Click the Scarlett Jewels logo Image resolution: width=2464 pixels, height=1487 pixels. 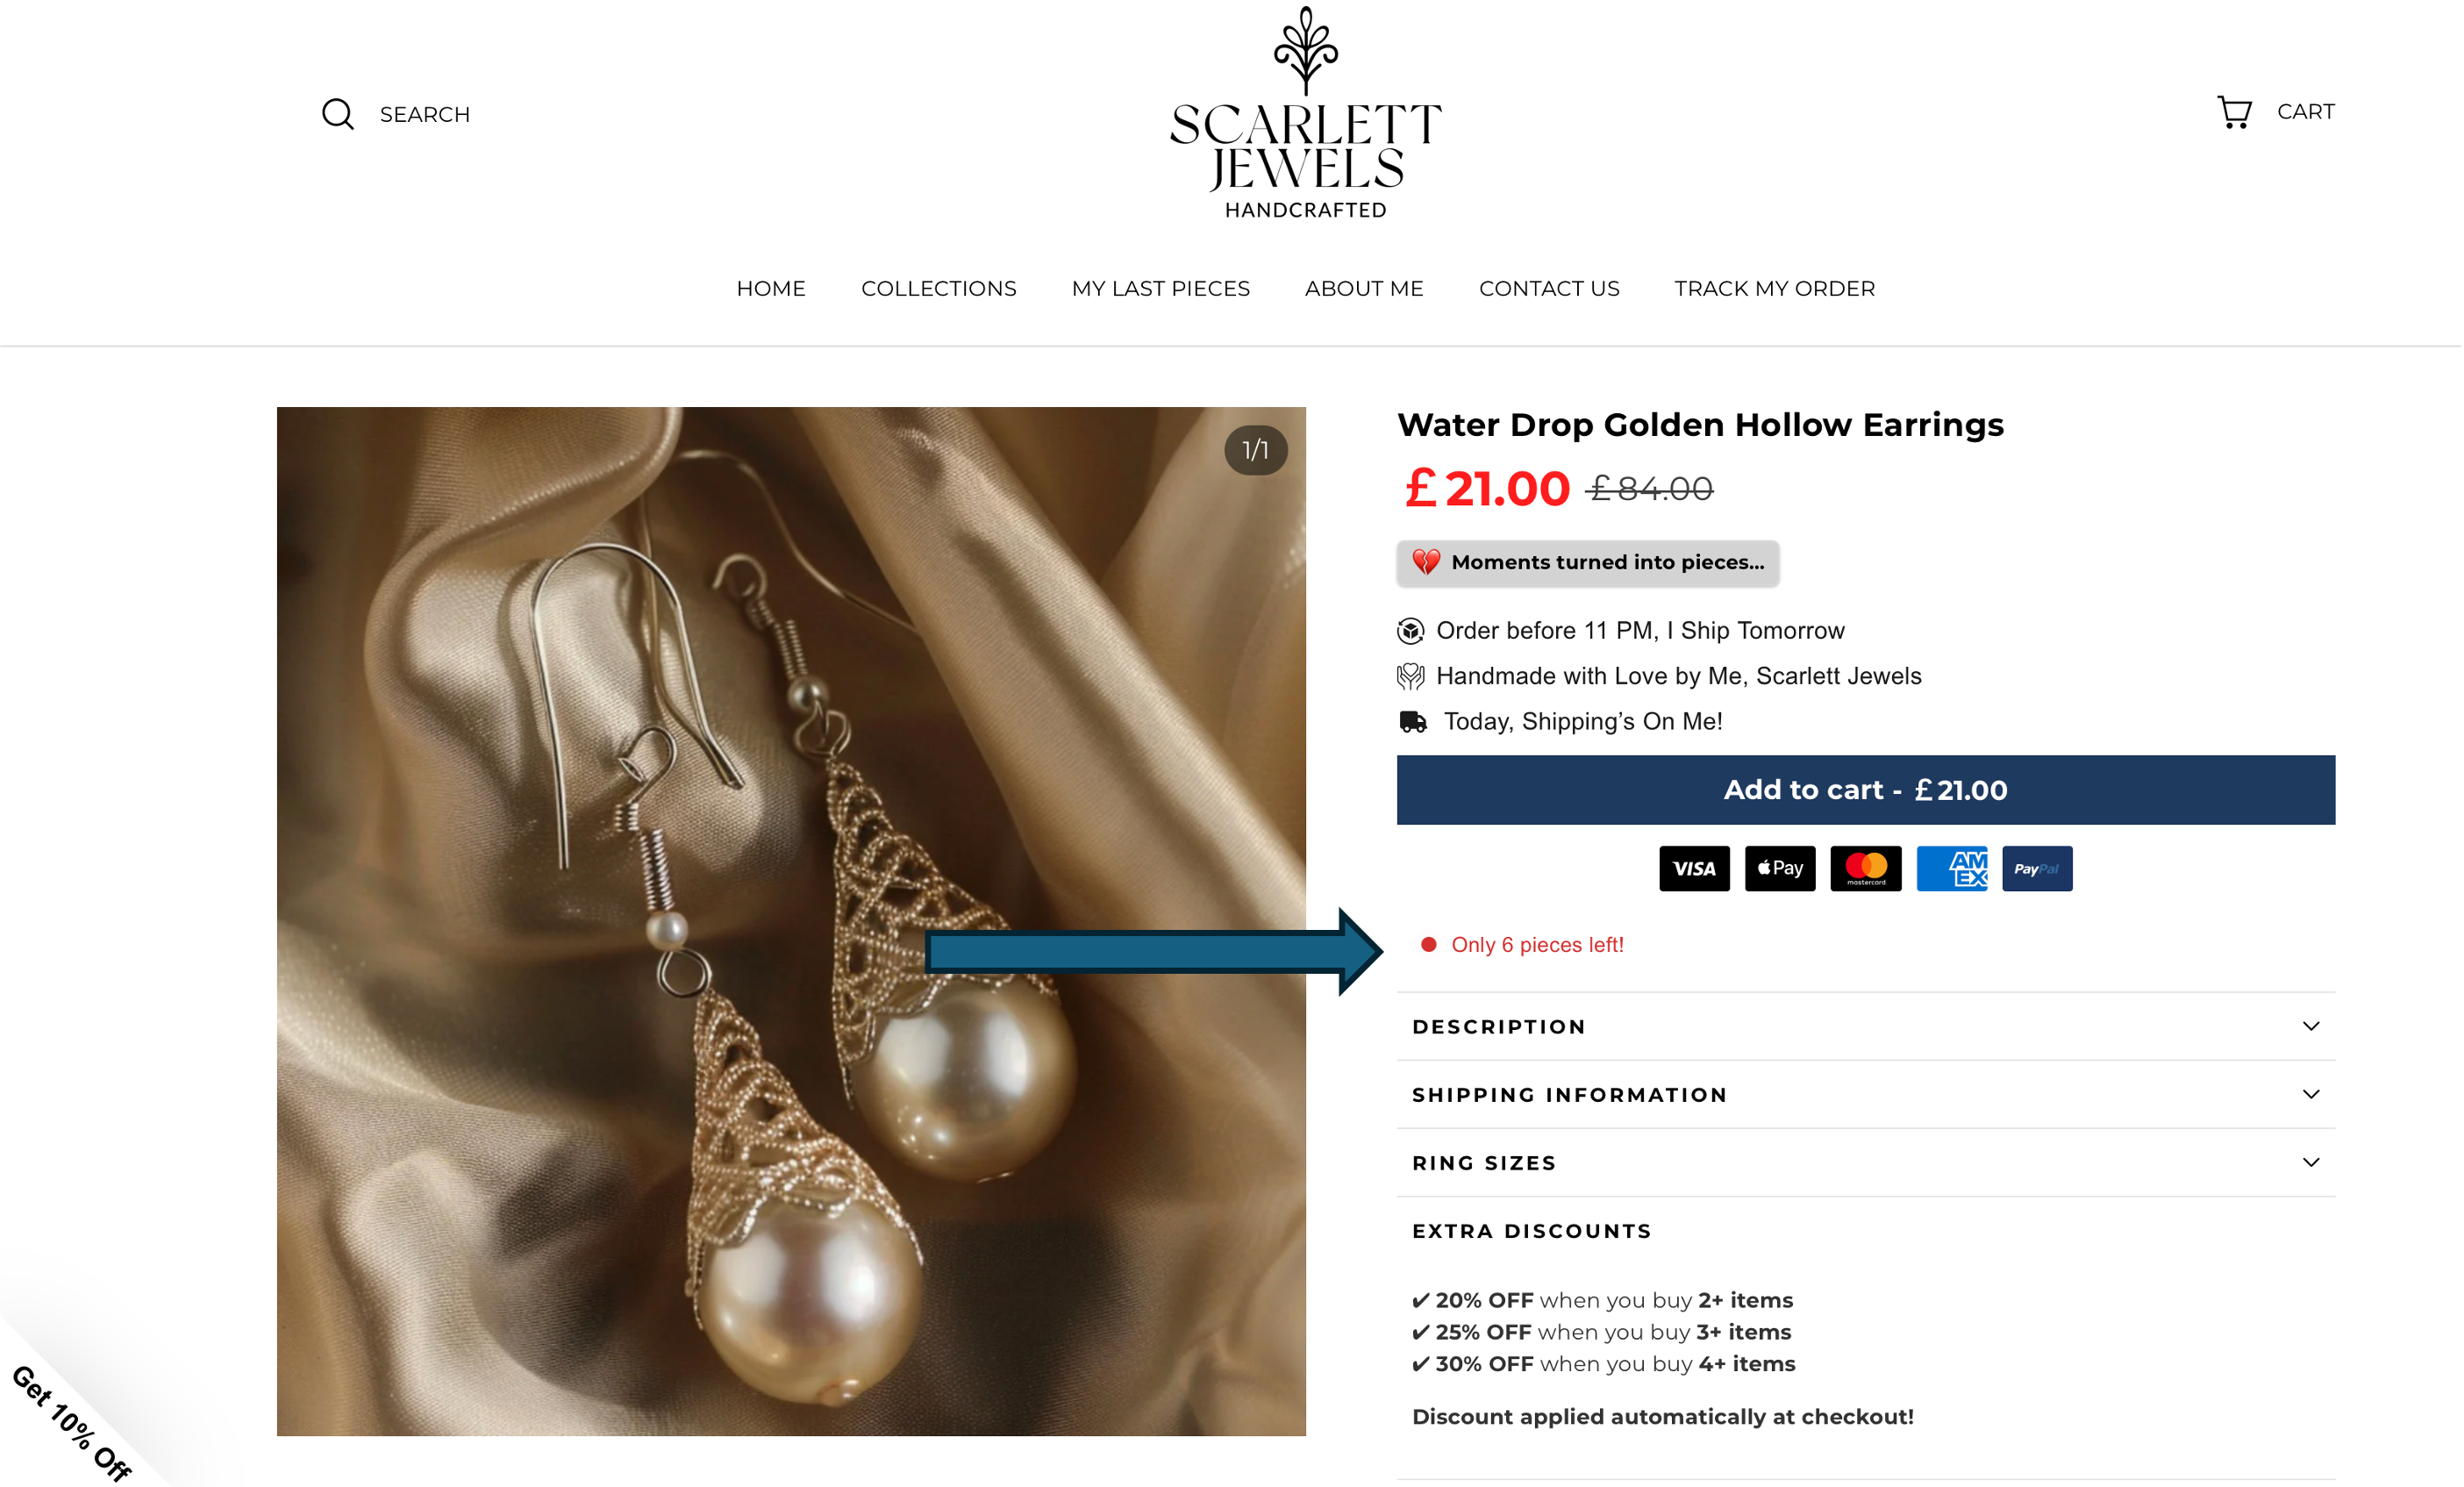pos(1306,113)
